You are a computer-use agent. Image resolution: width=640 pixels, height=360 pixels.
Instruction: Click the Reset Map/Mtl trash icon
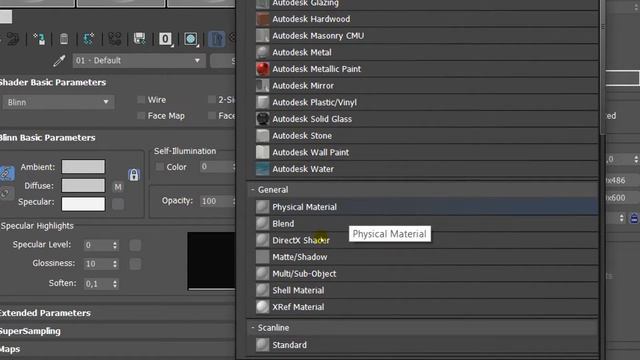tap(64, 39)
